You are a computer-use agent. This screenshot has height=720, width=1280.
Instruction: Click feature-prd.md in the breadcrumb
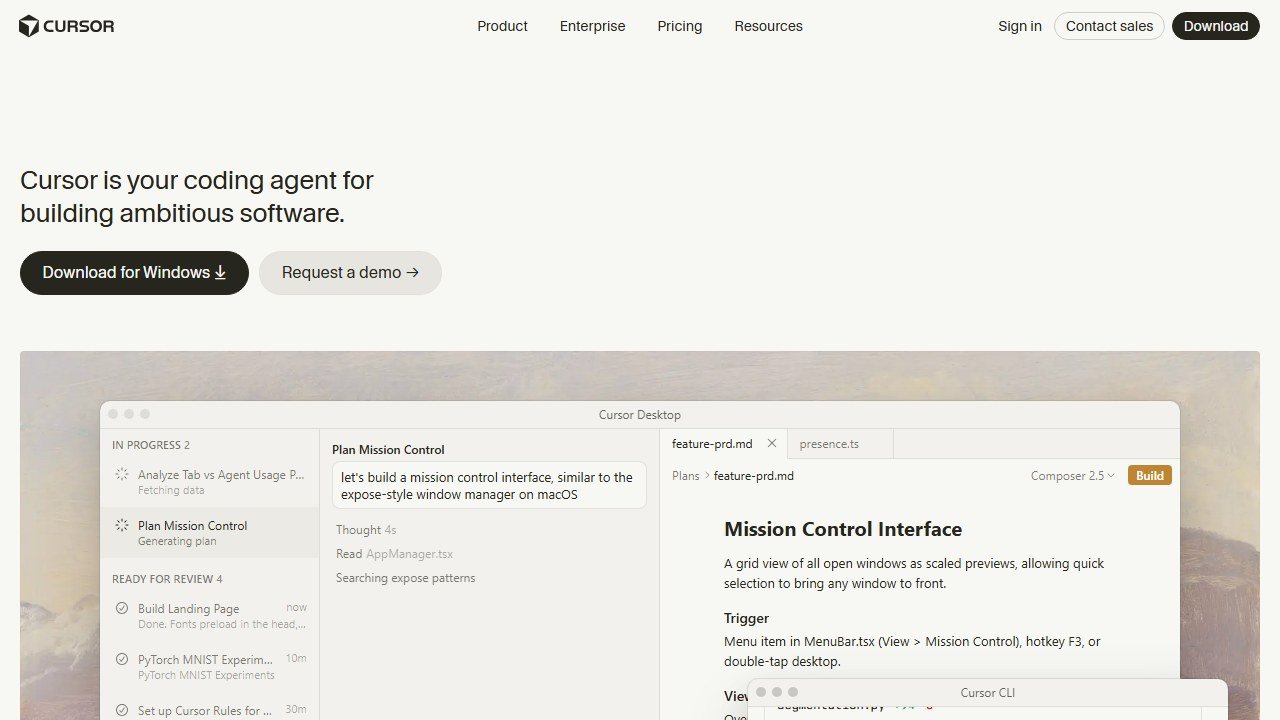coord(754,476)
